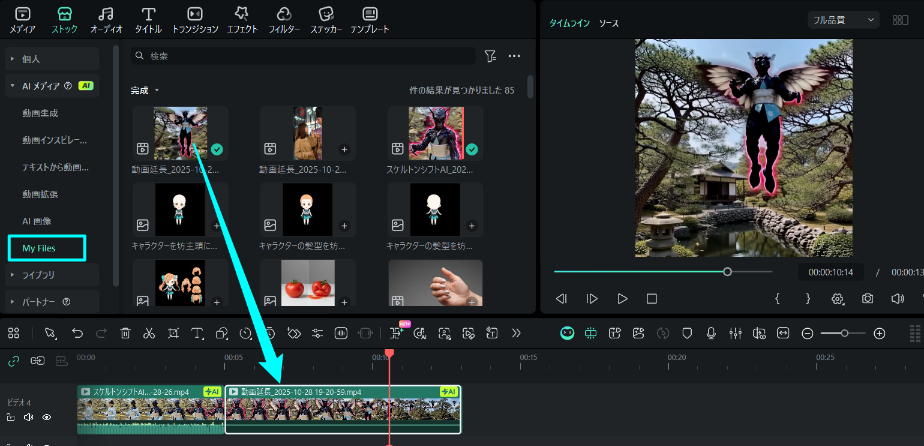This screenshot has width=924, height=446.
Task: Open the フィルター (Filters) tab
Action: [x=284, y=20]
